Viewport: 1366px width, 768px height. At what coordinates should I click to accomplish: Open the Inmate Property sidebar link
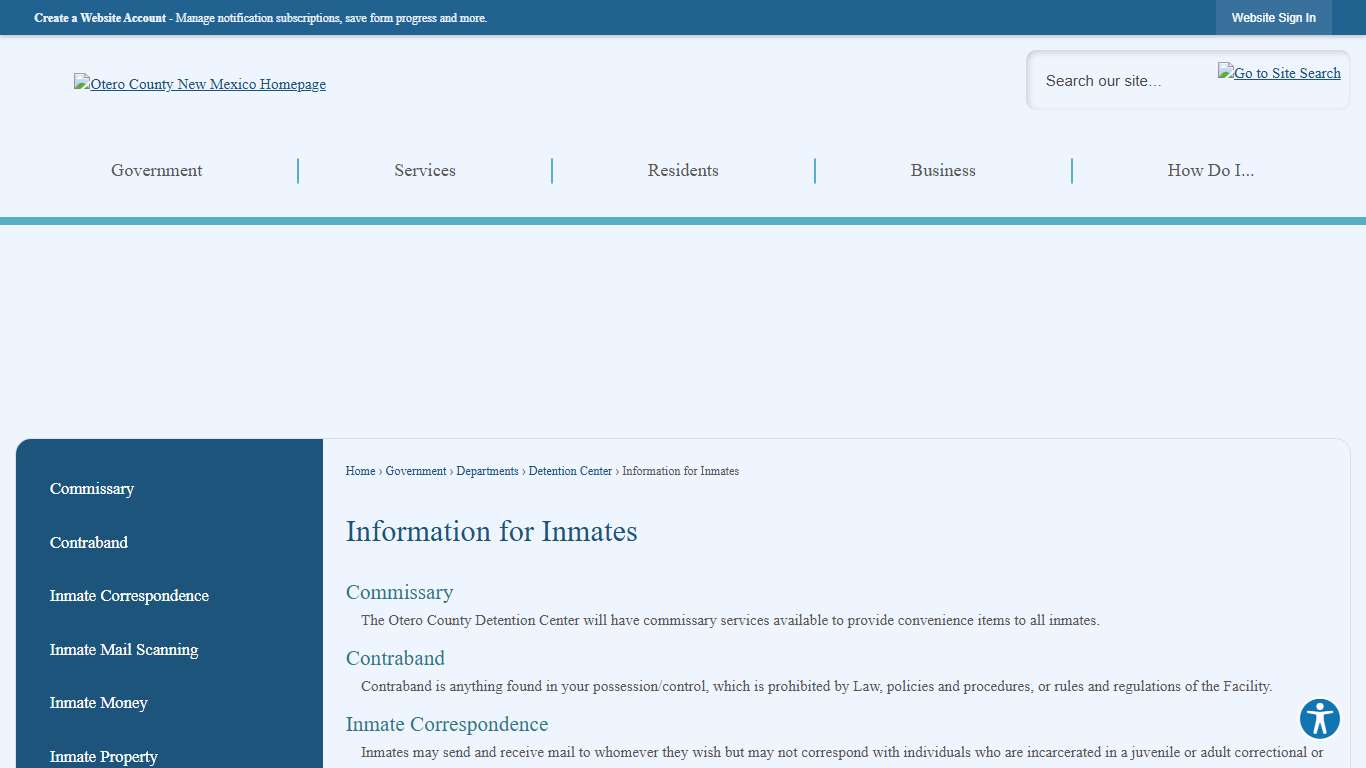(x=104, y=756)
